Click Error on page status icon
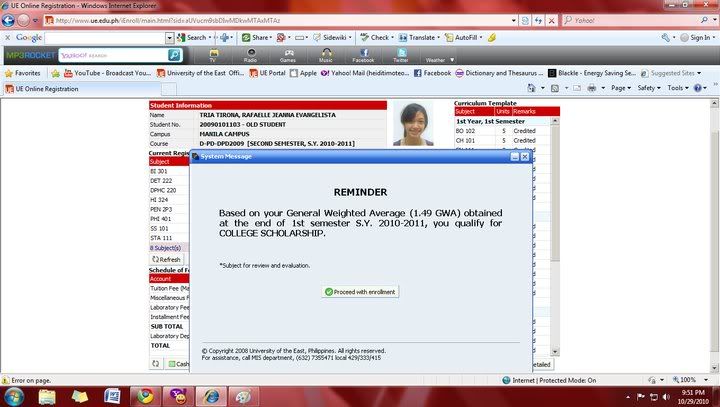This screenshot has height=407, width=720. [x=6, y=380]
